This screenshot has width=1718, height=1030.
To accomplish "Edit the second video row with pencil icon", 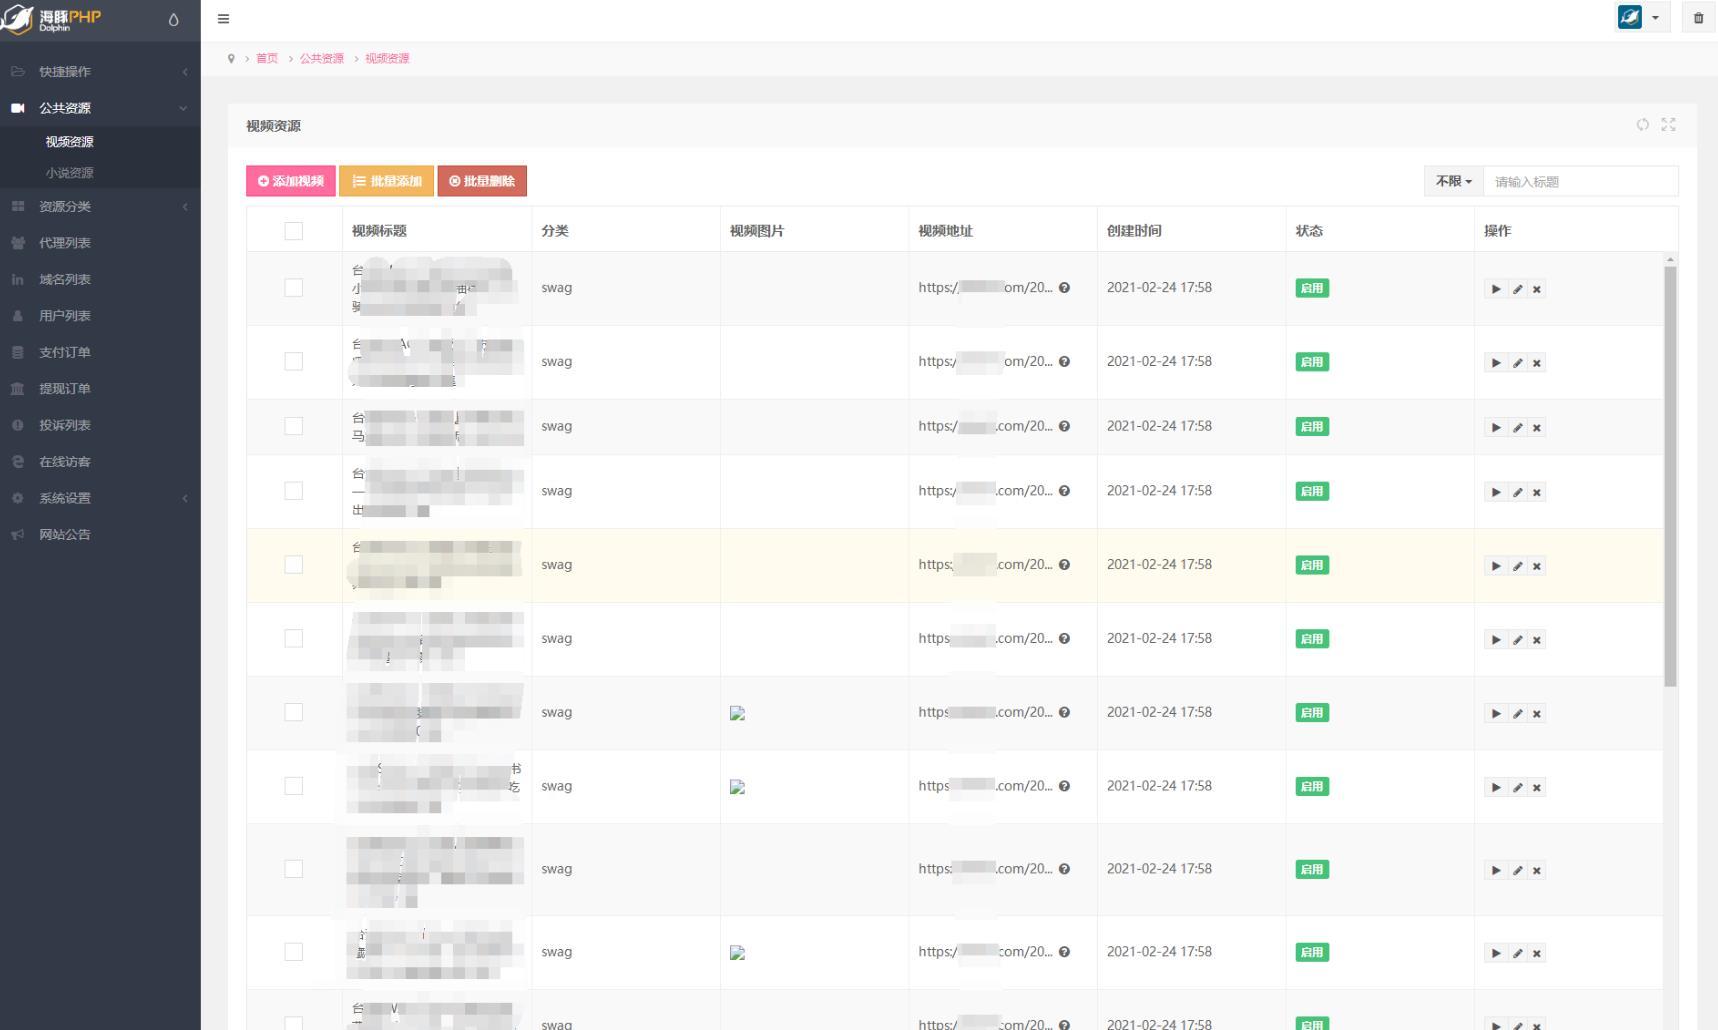I will pos(1517,363).
